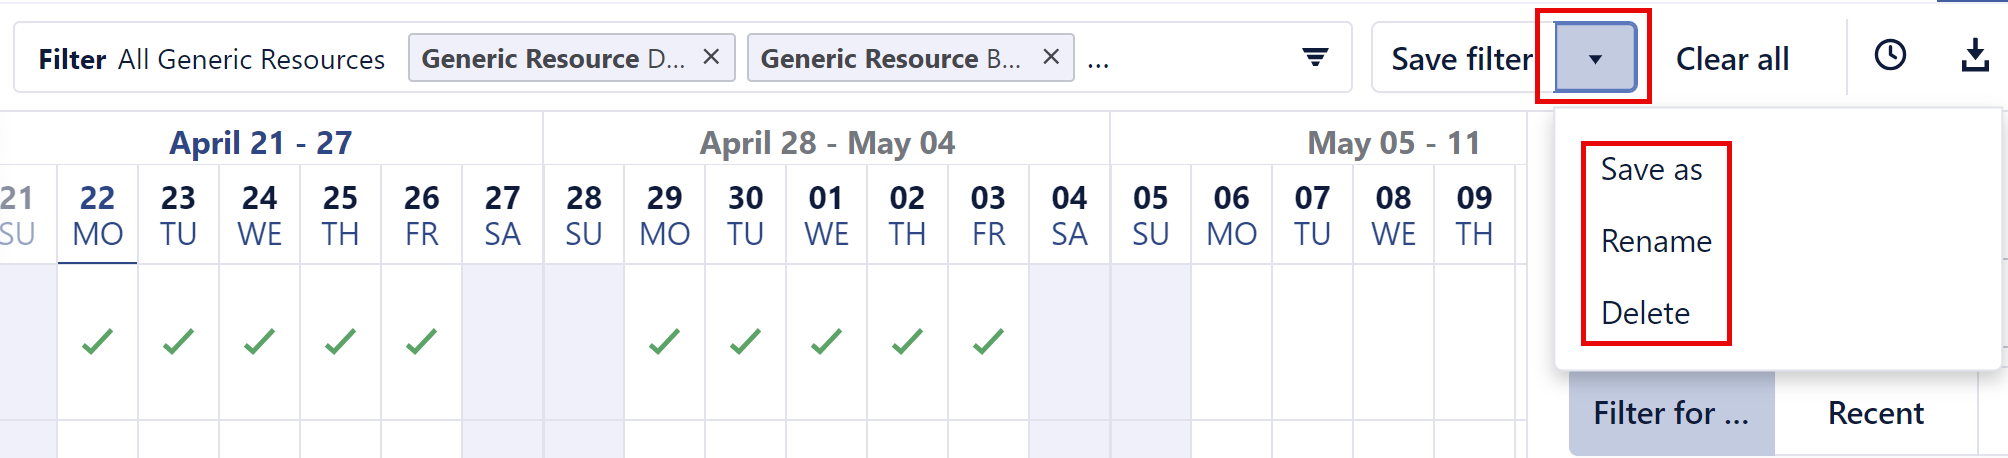Click the green checkmark on Monday 22

pyautogui.click(x=97, y=342)
